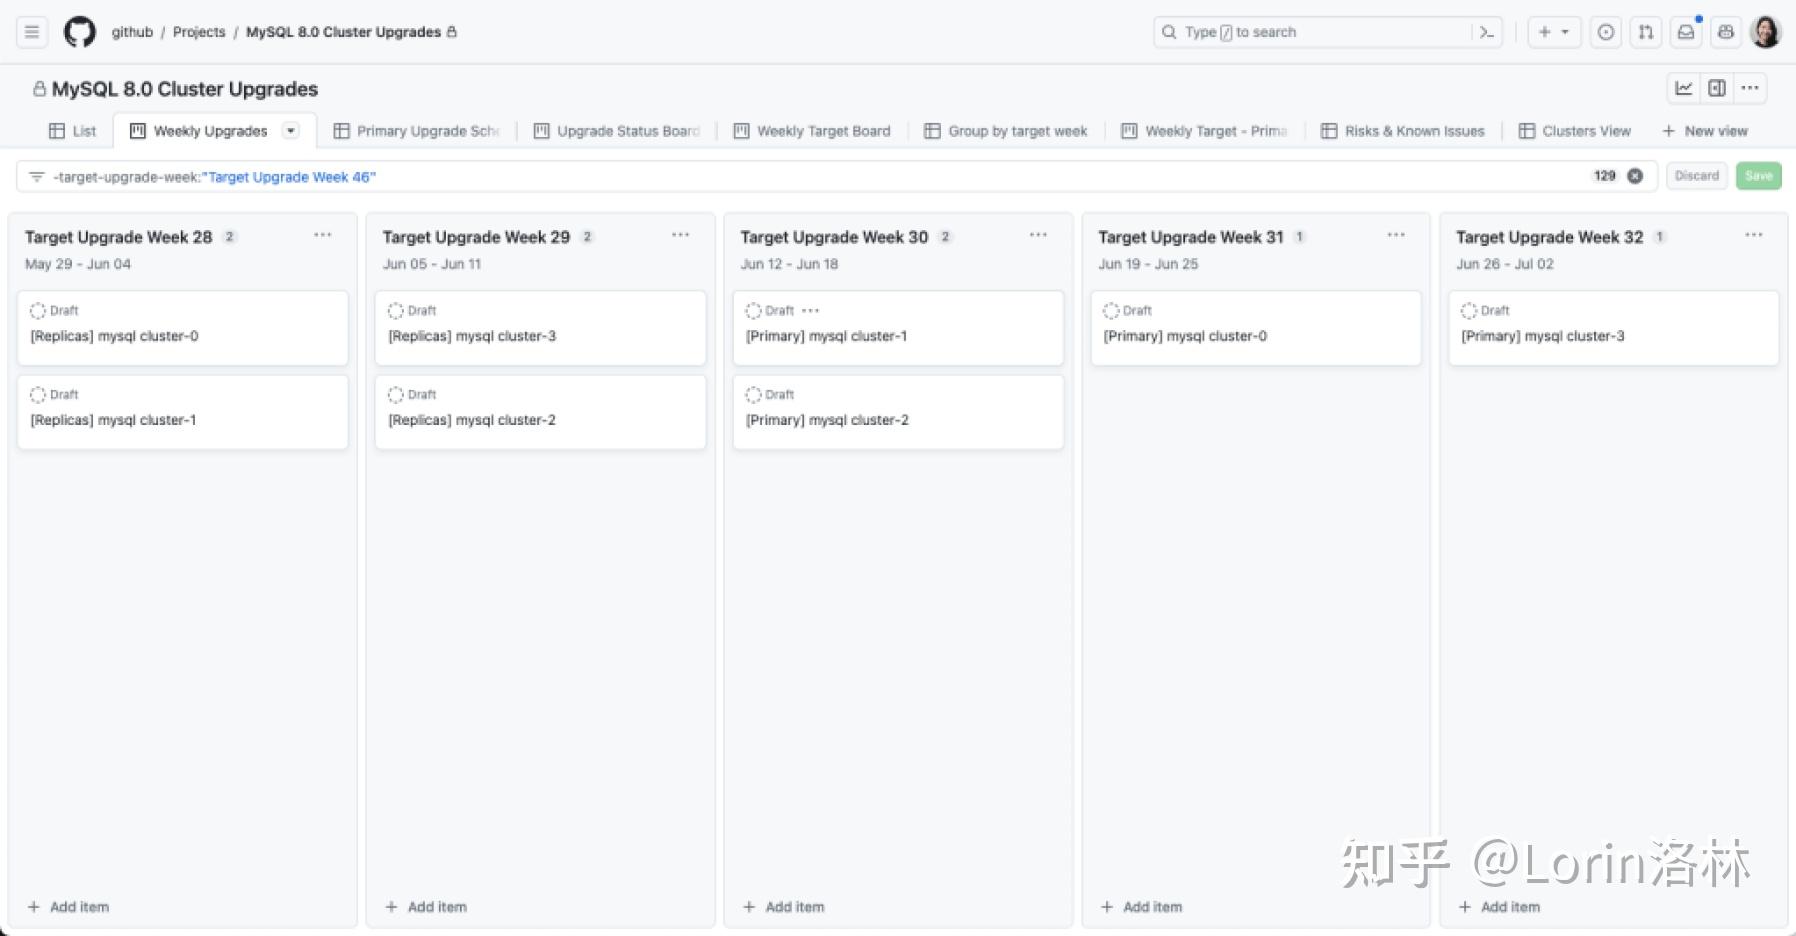The height and width of the screenshot is (936, 1796).
Task: Open the project more options menu
Action: click(x=1750, y=88)
